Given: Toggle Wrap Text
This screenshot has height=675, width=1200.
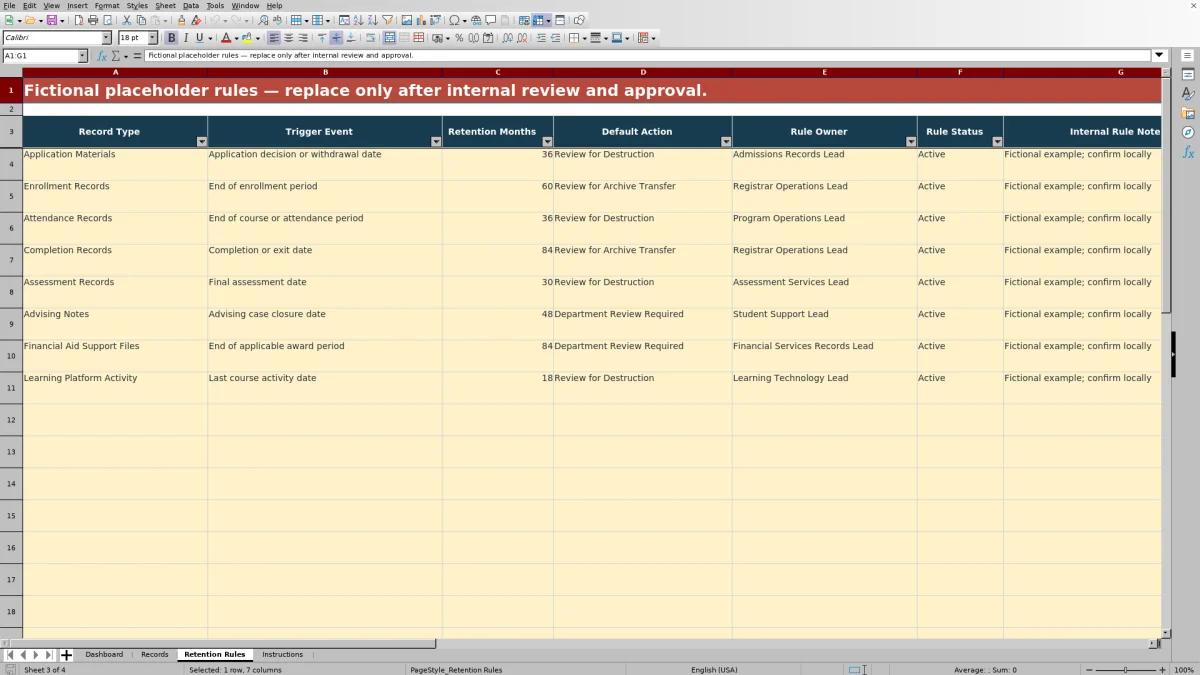Looking at the screenshot, I should [x=370, y=38].
